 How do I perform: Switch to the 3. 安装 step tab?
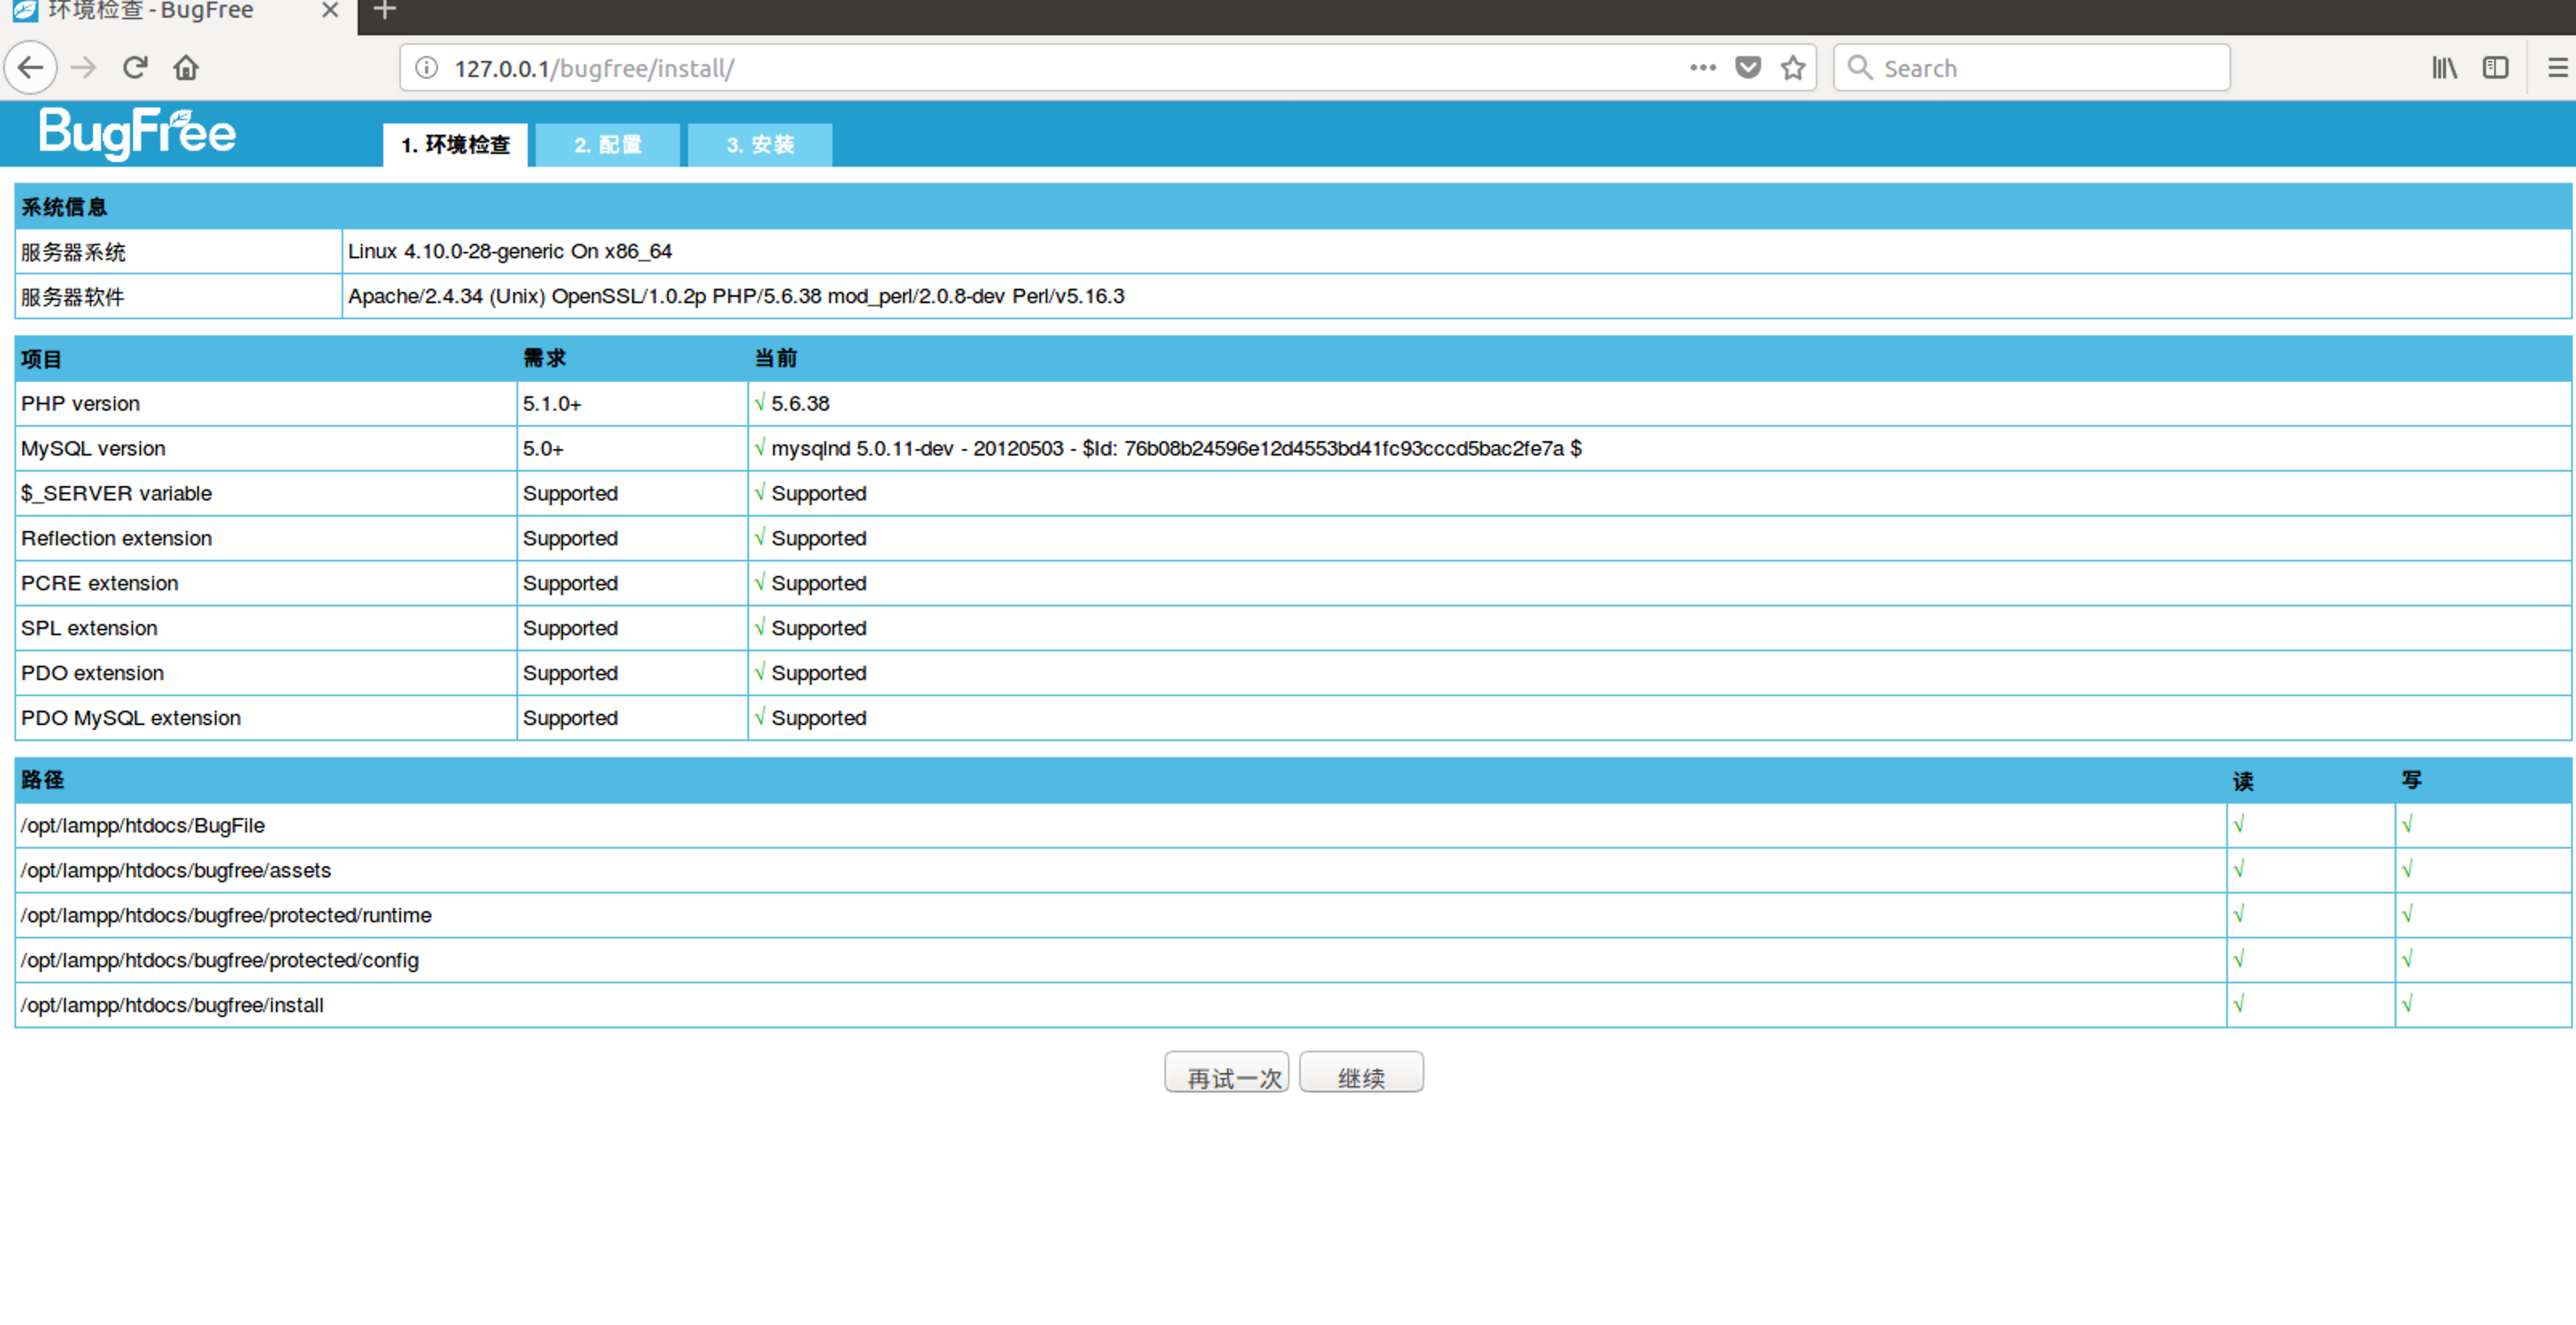[760, 145]
